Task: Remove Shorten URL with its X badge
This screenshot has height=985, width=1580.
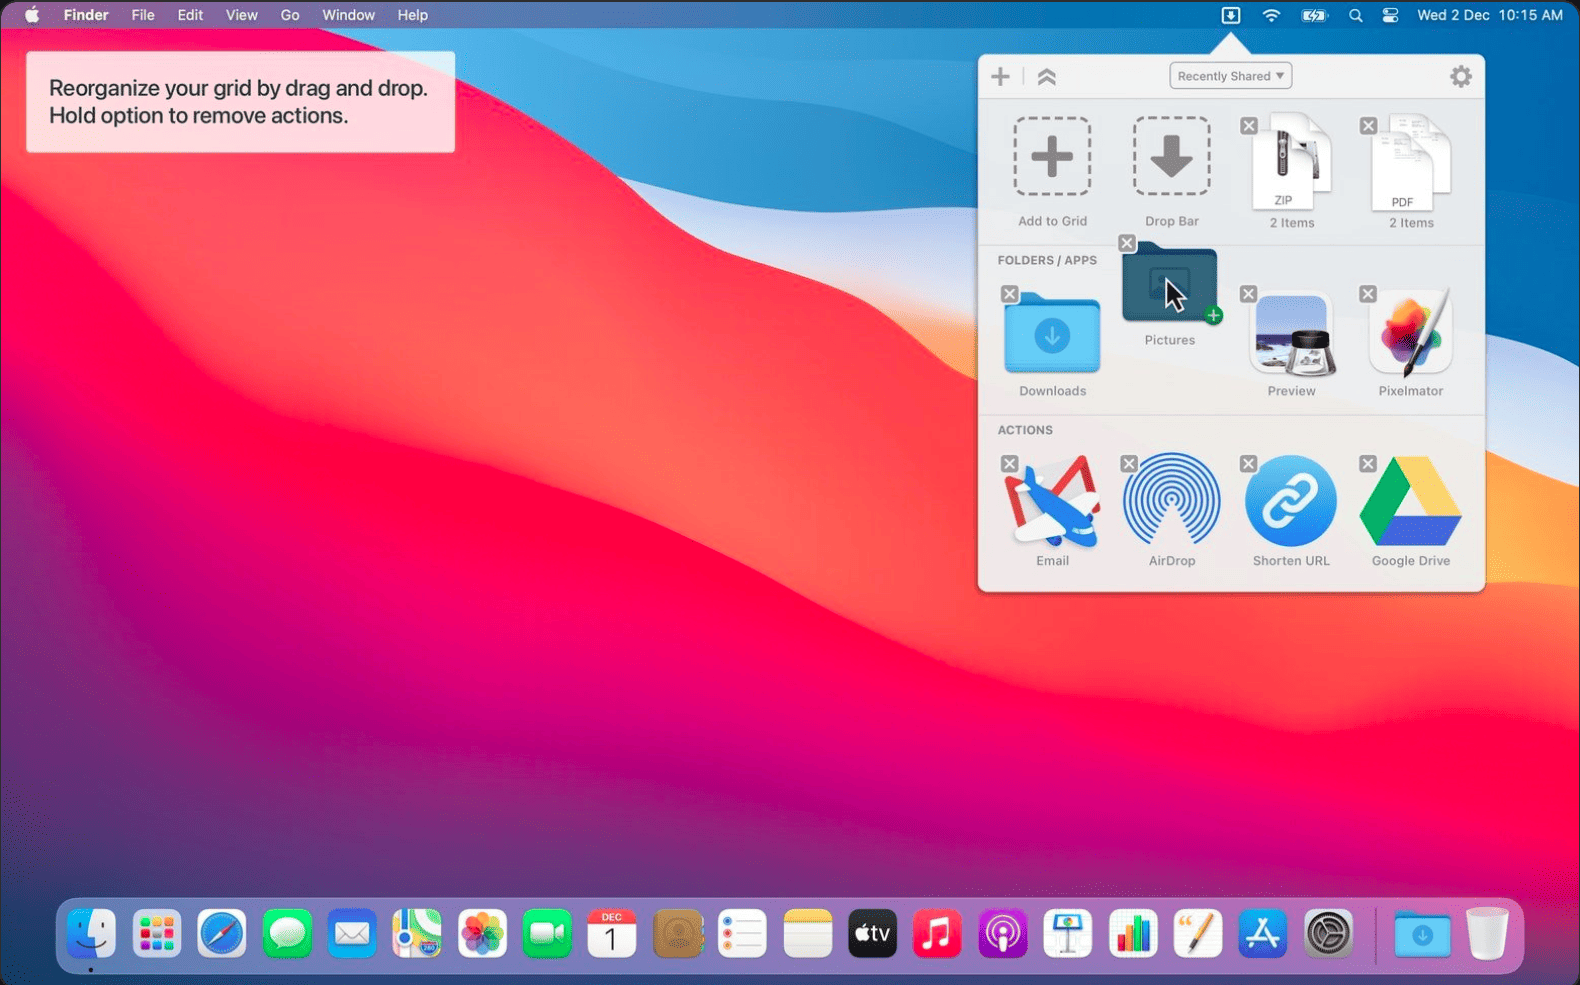Action: tap(1248, 464)
